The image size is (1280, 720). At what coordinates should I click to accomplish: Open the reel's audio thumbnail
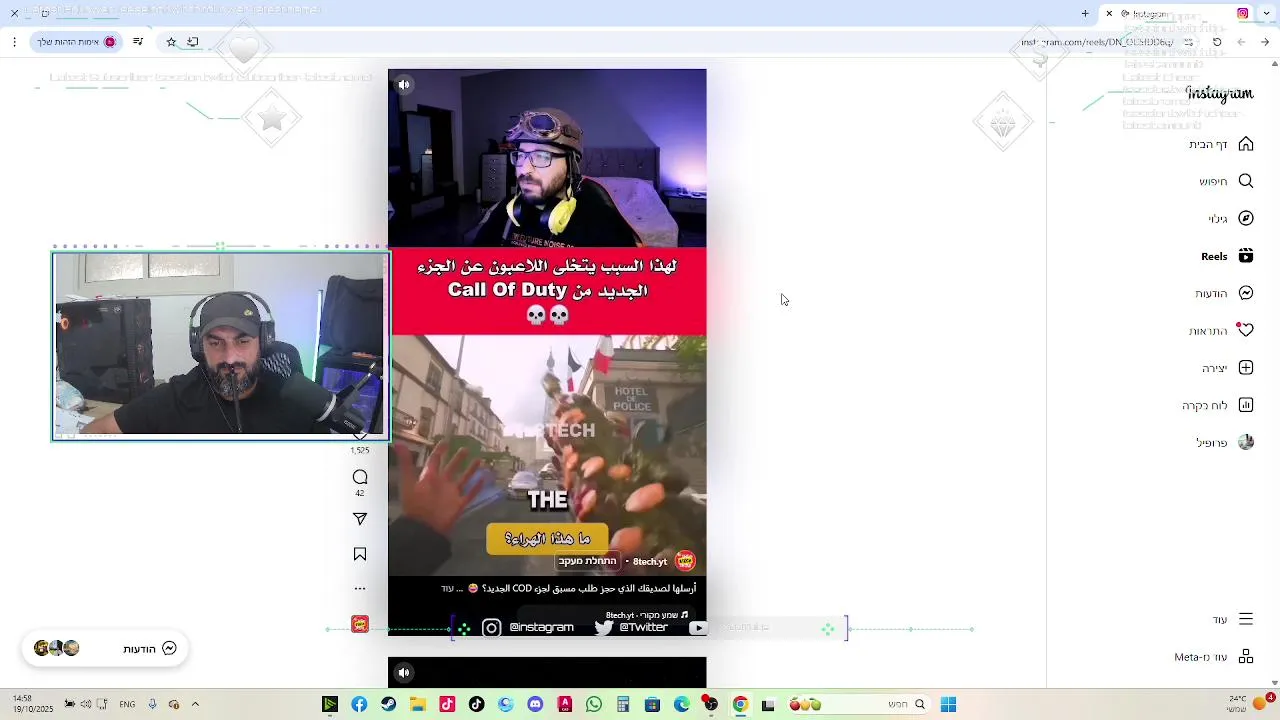360,624
